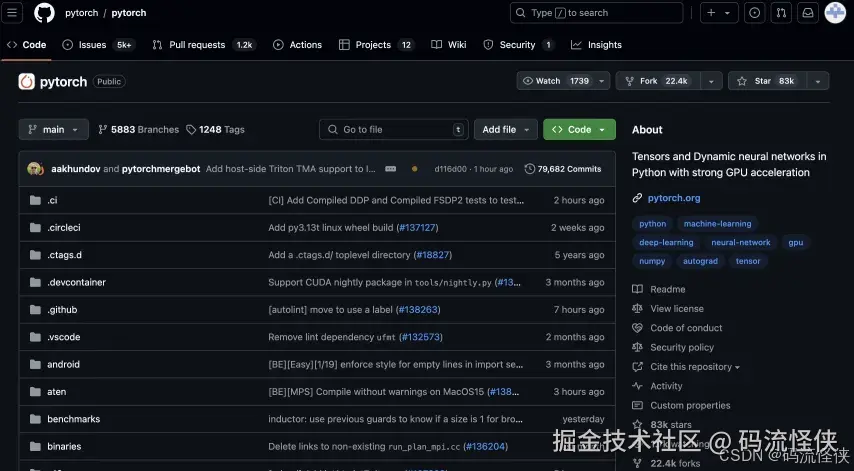The height and width of the screenshot is (471, 854).
Task: Expand the Fork options arrow
Action: [711, 81]
